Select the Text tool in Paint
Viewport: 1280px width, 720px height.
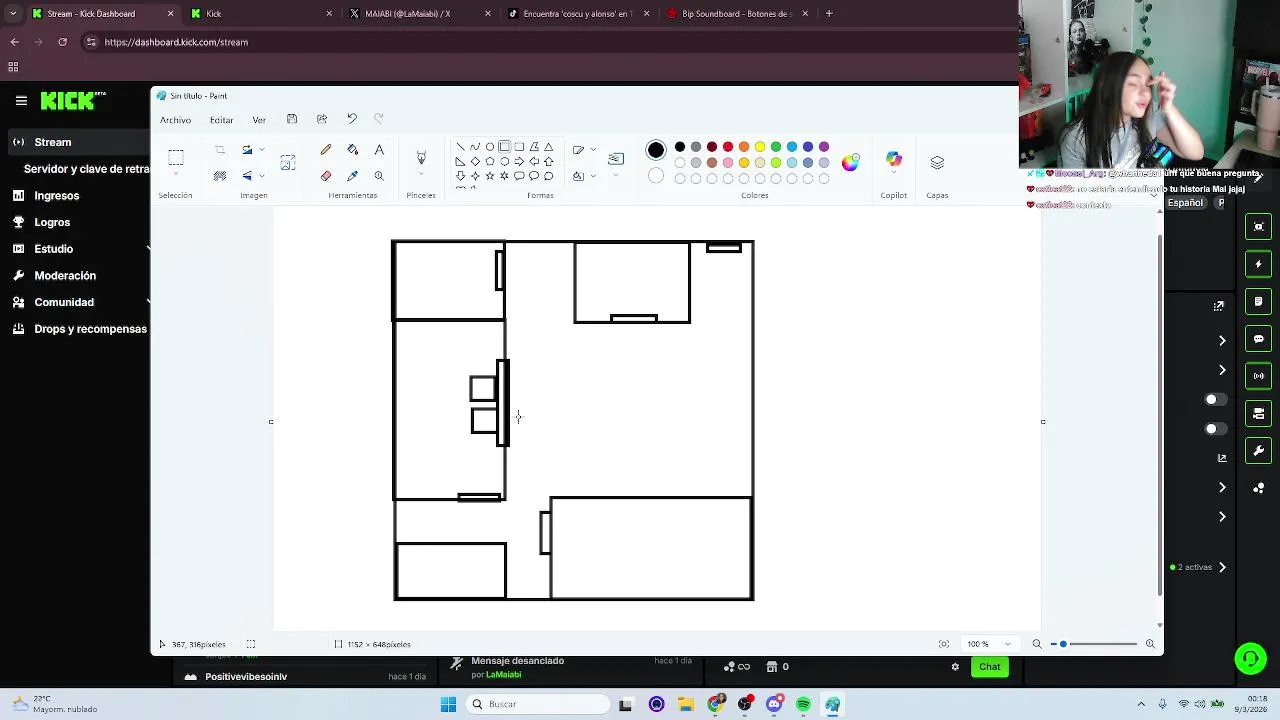click(379, 150)
